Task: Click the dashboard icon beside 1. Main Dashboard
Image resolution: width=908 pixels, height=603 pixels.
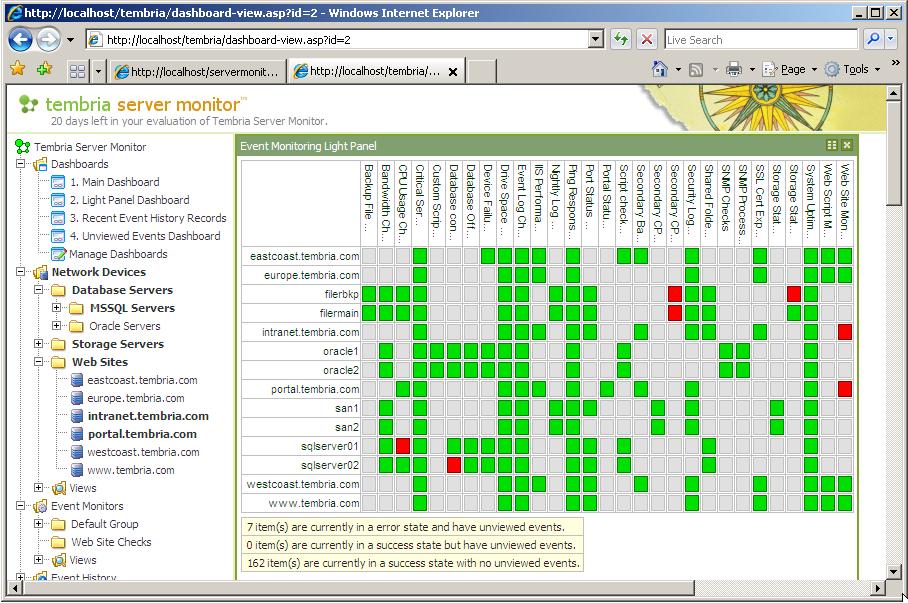Action: (58, 182)
